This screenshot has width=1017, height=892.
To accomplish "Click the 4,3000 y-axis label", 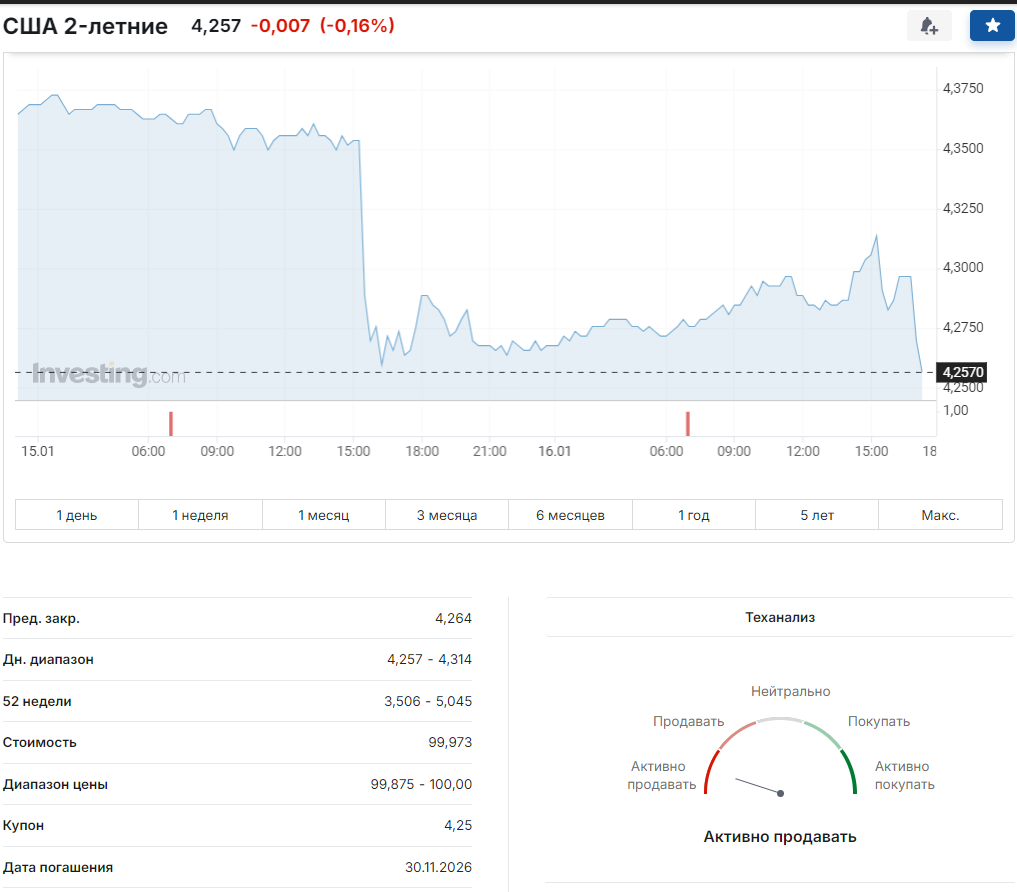I will 963,267.
